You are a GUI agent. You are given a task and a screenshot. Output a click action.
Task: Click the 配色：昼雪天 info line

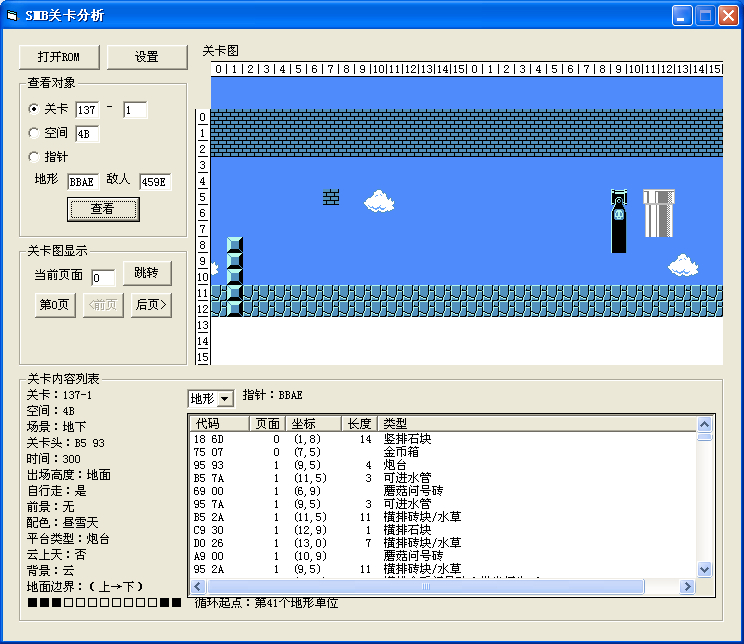[x=63, y=523]
